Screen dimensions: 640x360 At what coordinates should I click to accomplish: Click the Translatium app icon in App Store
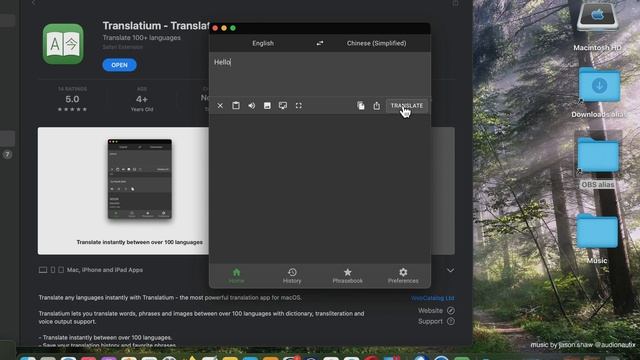[63, 44]
